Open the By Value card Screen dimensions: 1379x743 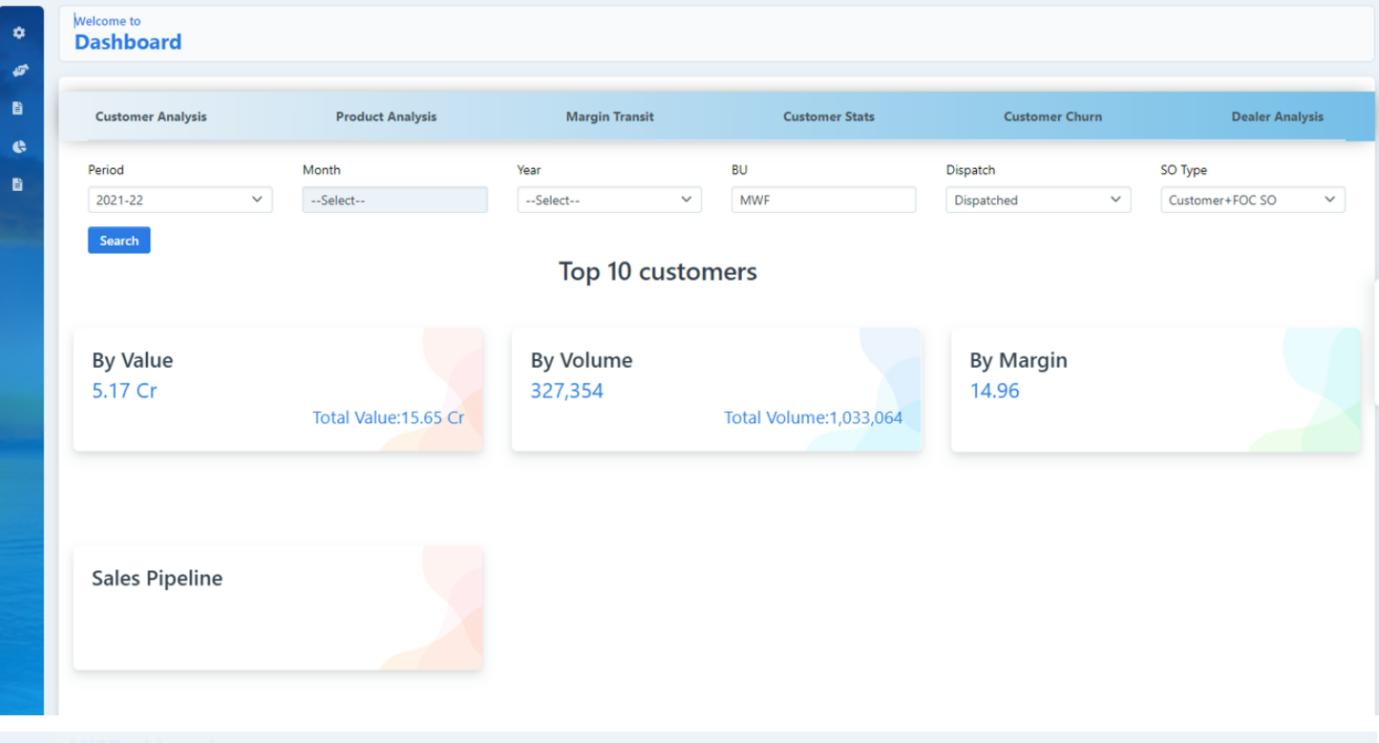click(x=278, y=389)
